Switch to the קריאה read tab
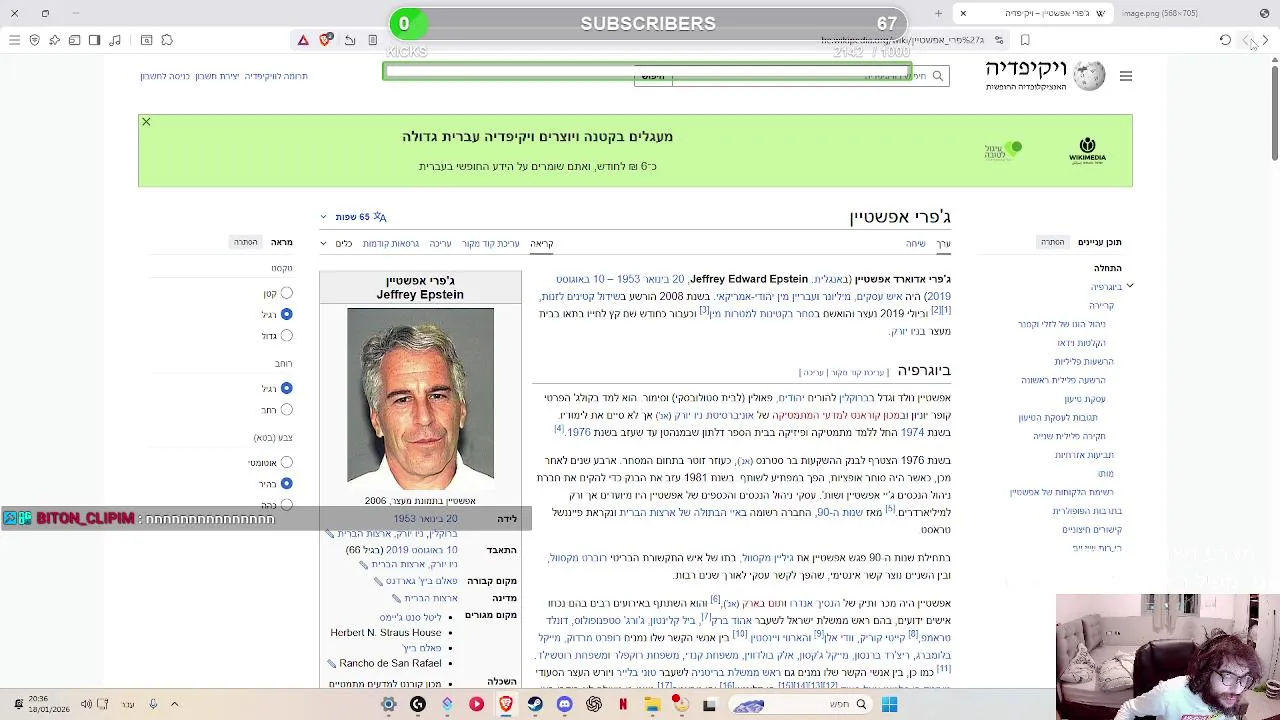Image resolution: width=1280 pixels, height=720 pixels. pos(541,243)
